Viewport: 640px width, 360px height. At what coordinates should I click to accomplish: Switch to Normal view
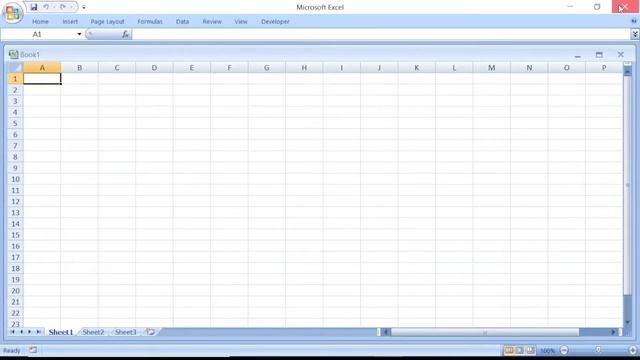[x=509, y=350]
